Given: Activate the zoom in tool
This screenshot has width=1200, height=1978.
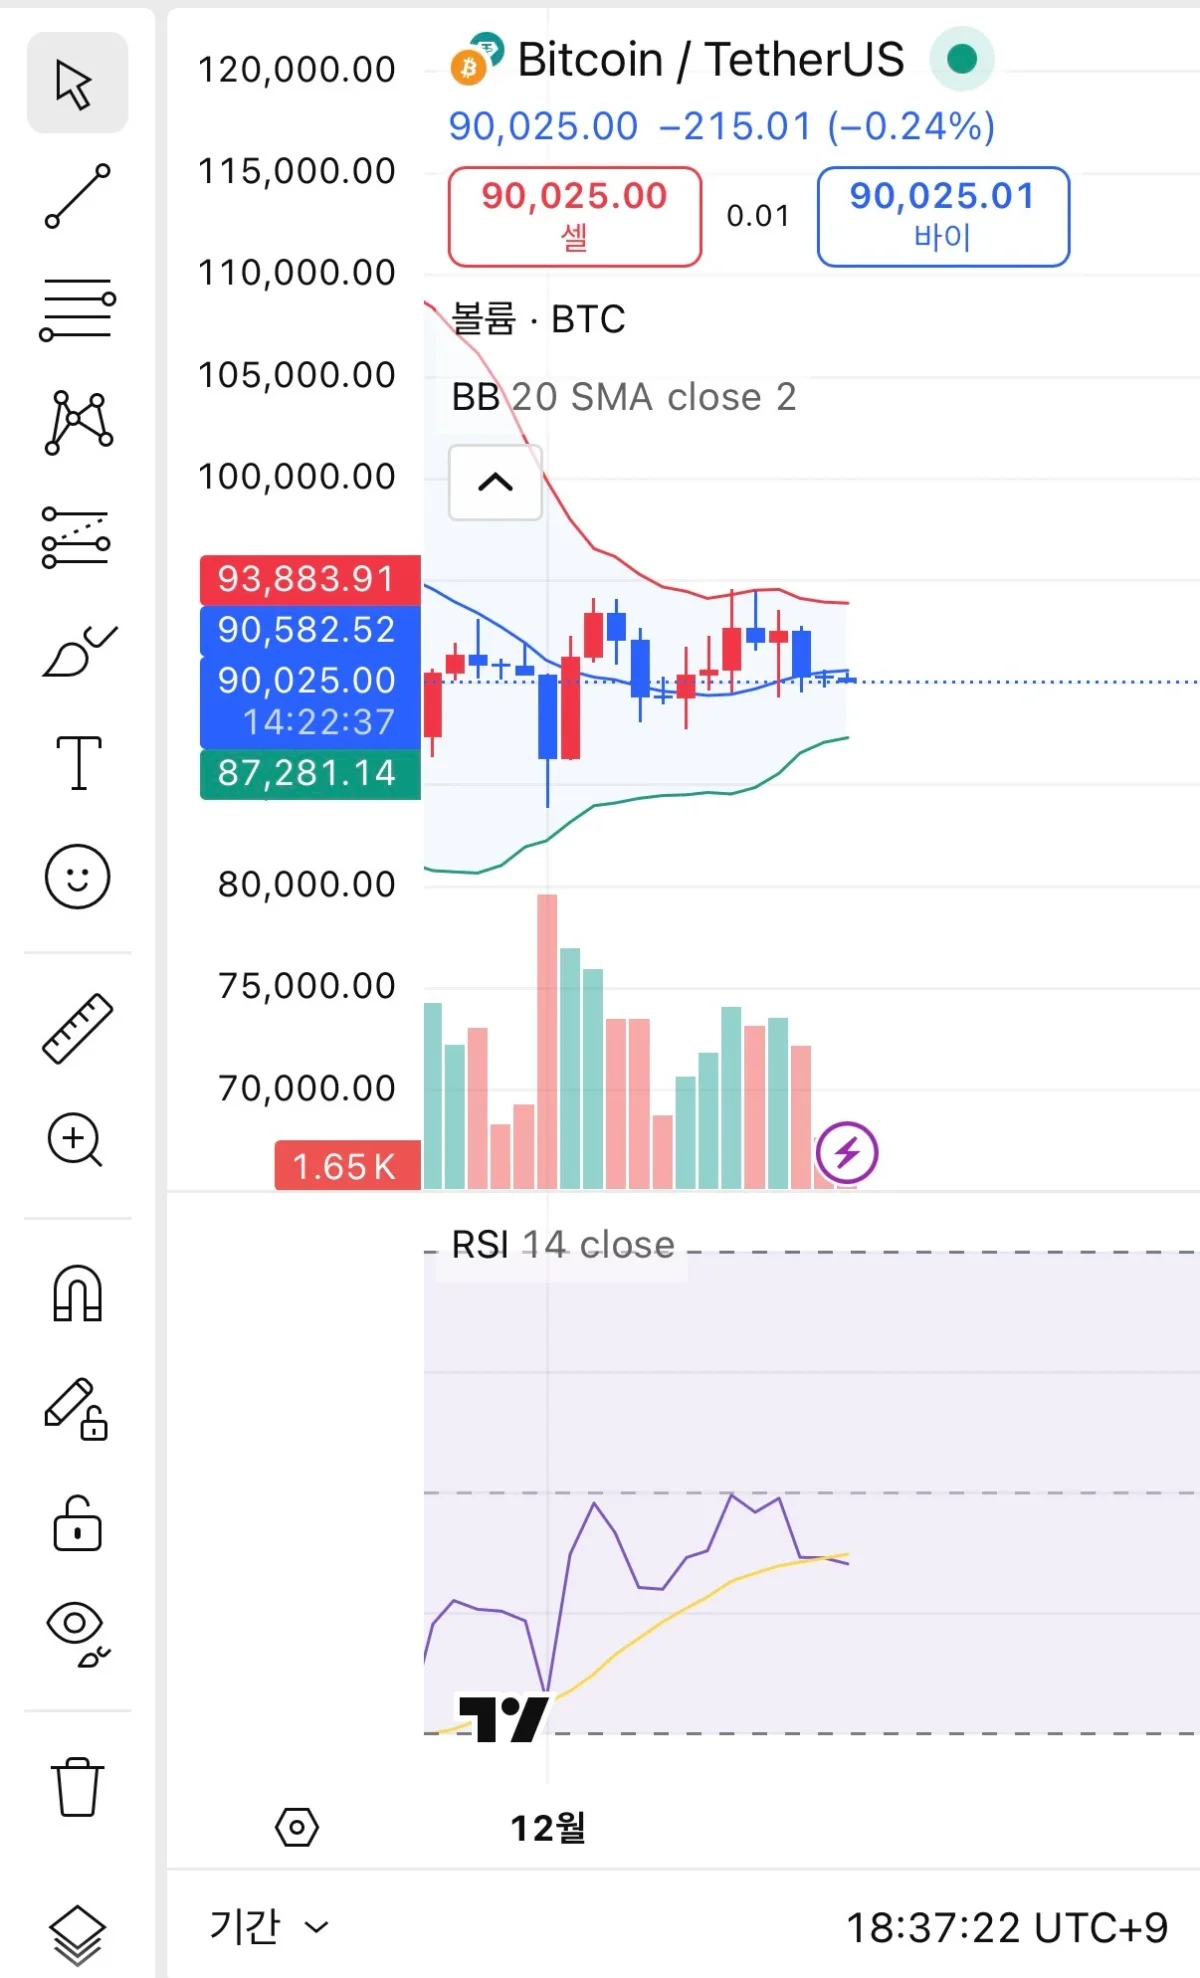Looking at the screenshot, I should tap(77, 1140).
